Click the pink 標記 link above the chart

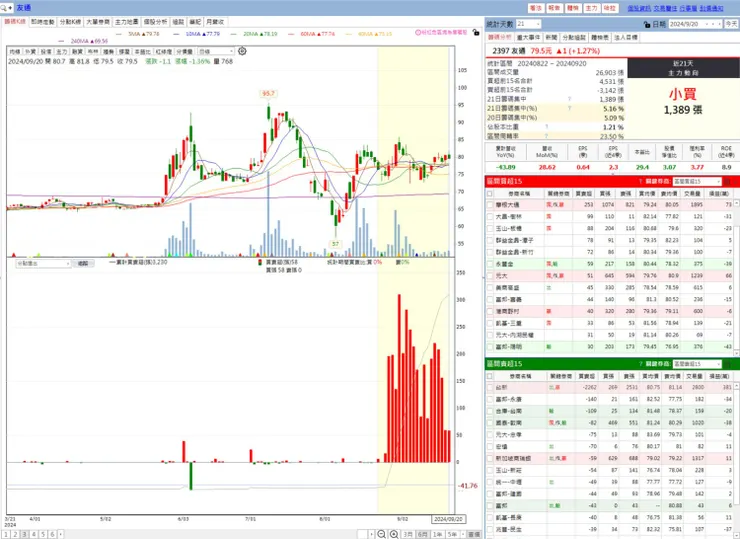[441, 33]
